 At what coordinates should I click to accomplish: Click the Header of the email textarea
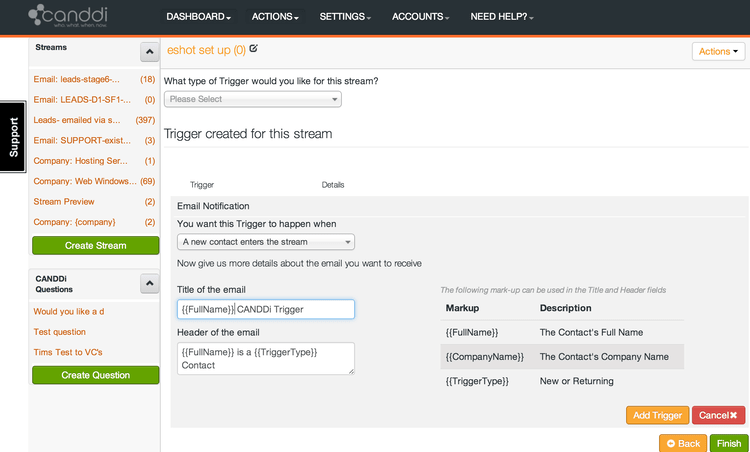click(x=266, y=358)
